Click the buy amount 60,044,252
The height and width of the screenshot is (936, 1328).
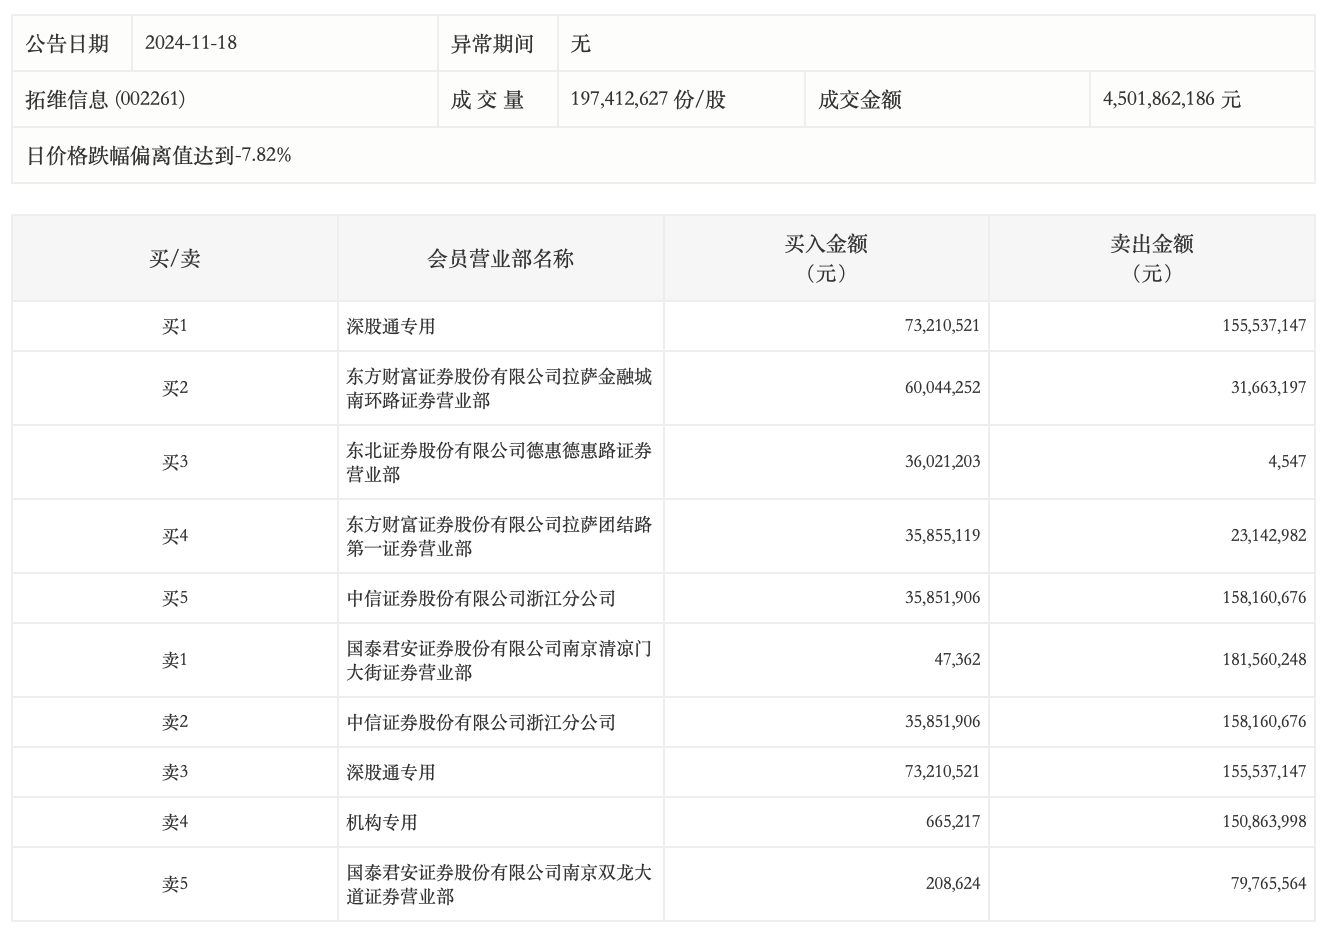(942, 388)
